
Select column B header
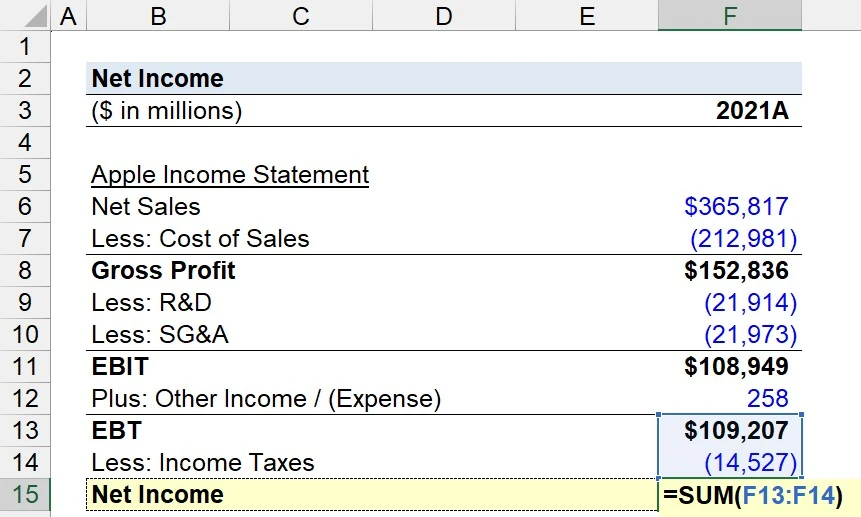click(x=157, y=15)
